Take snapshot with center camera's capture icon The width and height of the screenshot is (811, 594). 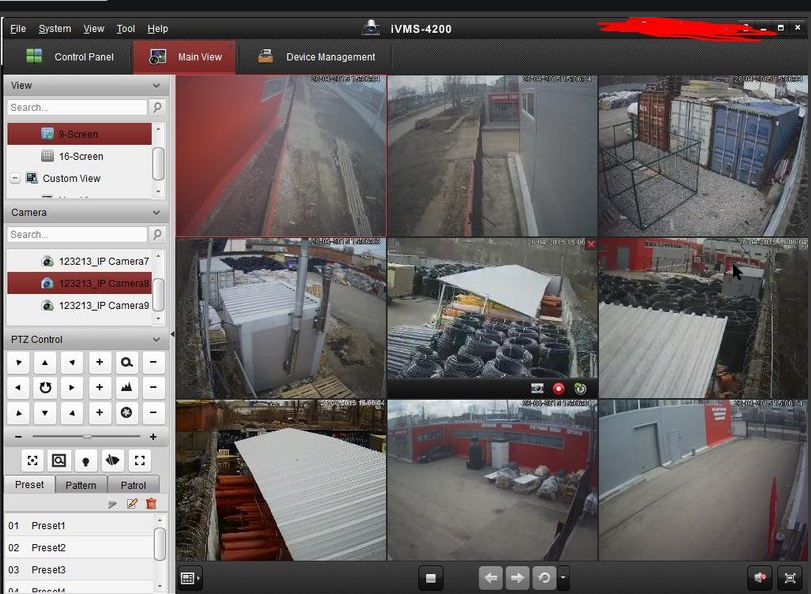click(537, 388)
